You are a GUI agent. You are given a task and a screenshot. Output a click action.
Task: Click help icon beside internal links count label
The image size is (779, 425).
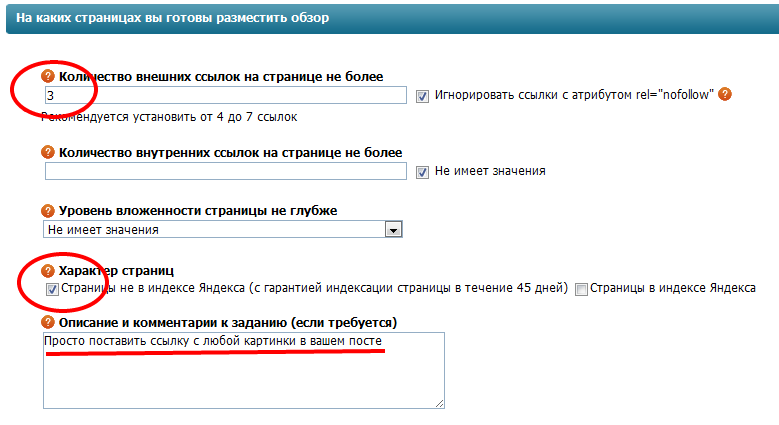tap(47, 152)
